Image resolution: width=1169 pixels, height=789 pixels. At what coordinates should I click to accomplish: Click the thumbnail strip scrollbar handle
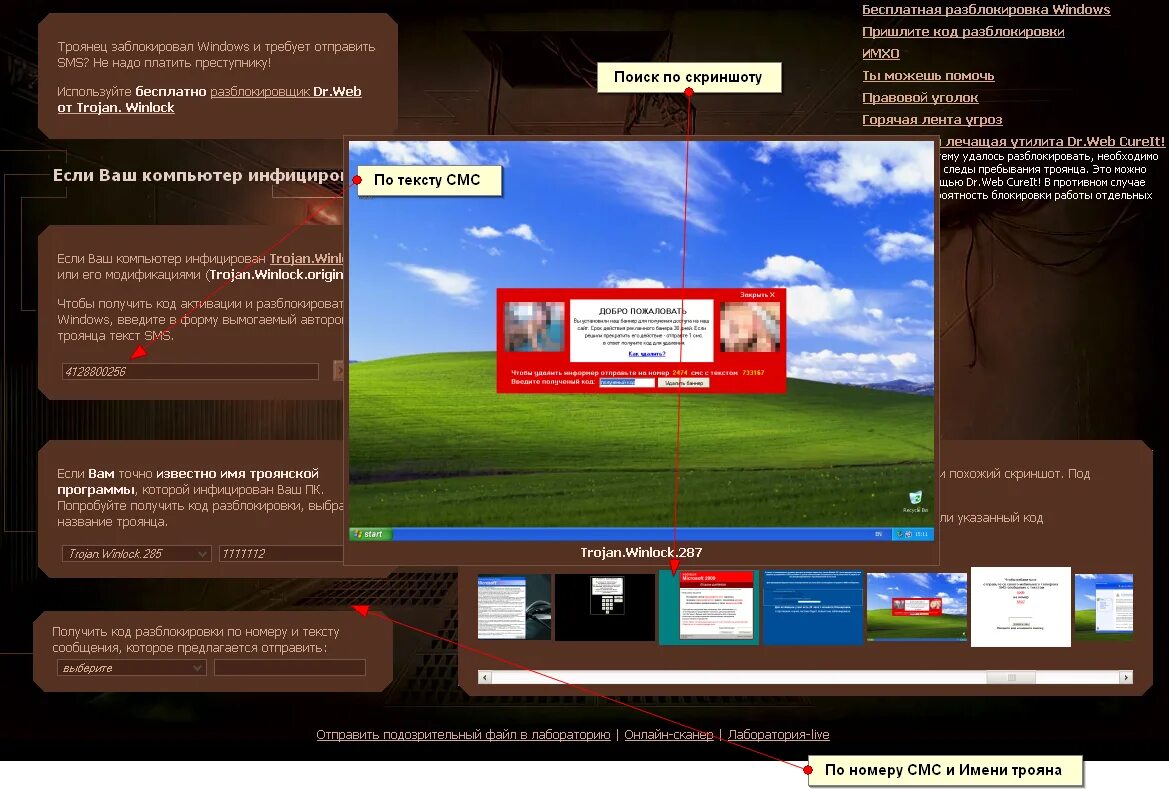pos(1011,677)
